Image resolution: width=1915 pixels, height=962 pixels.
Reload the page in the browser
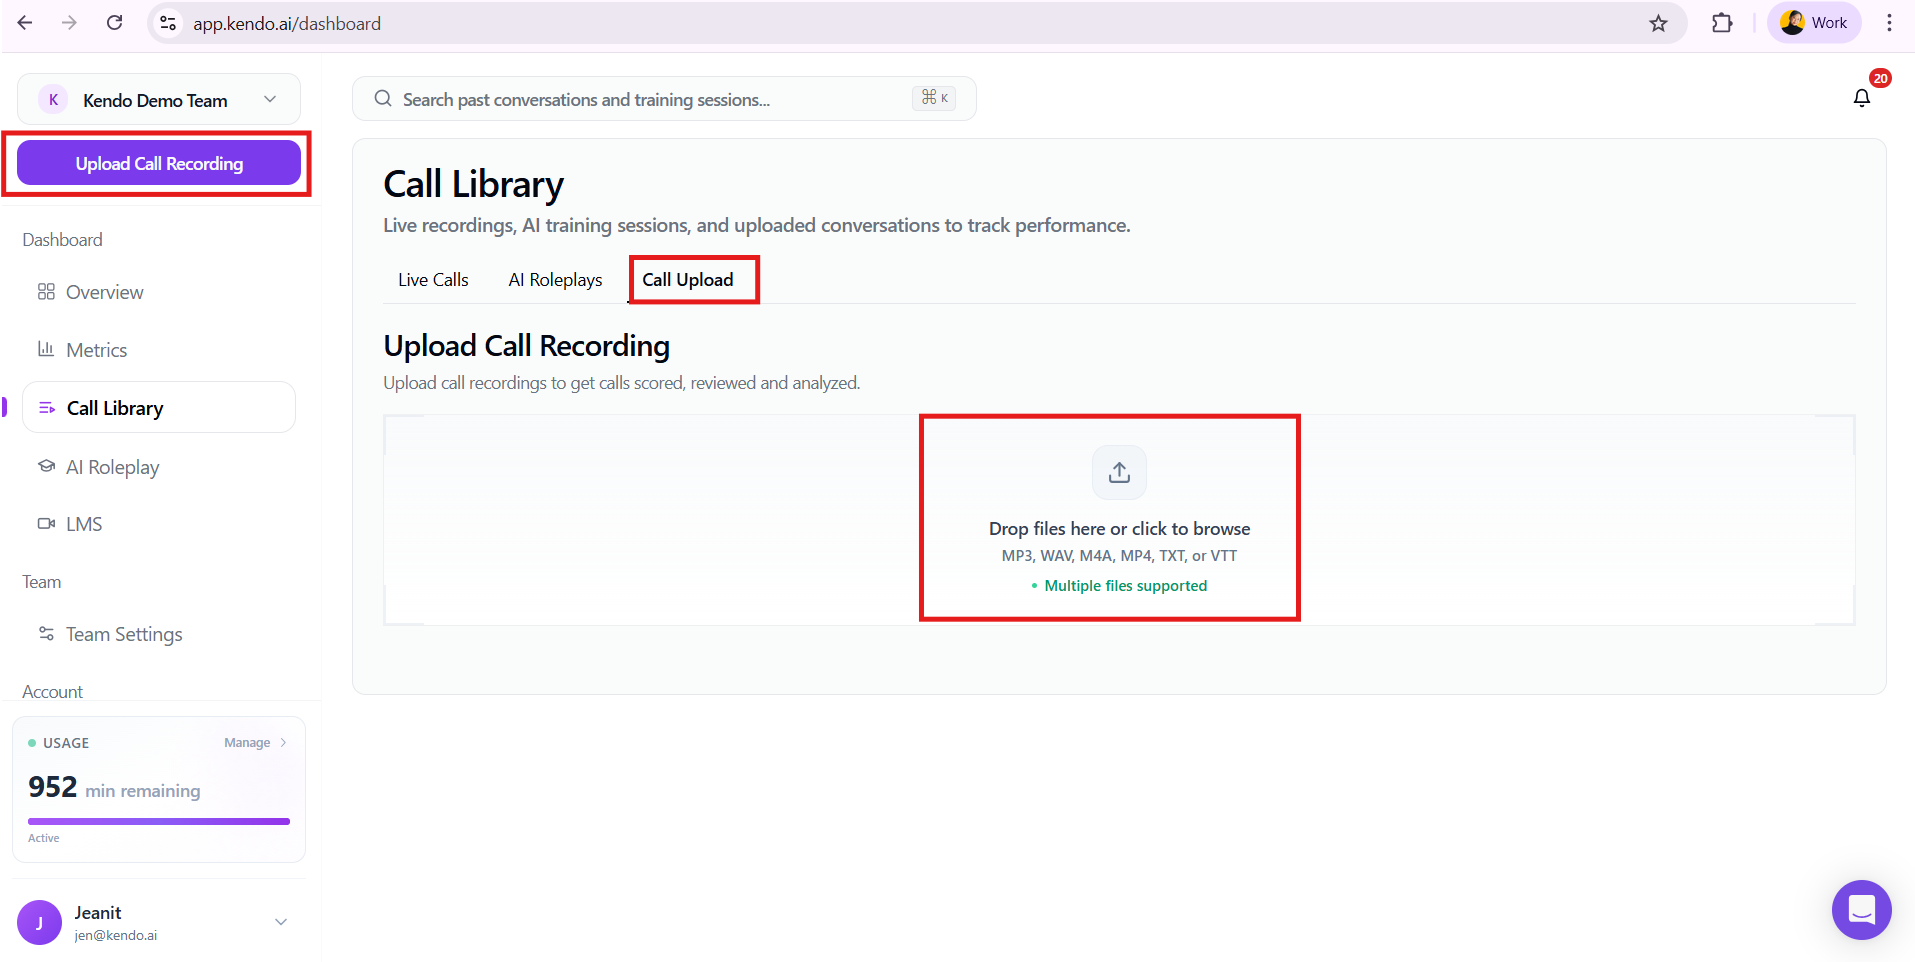tap(115, 23)
